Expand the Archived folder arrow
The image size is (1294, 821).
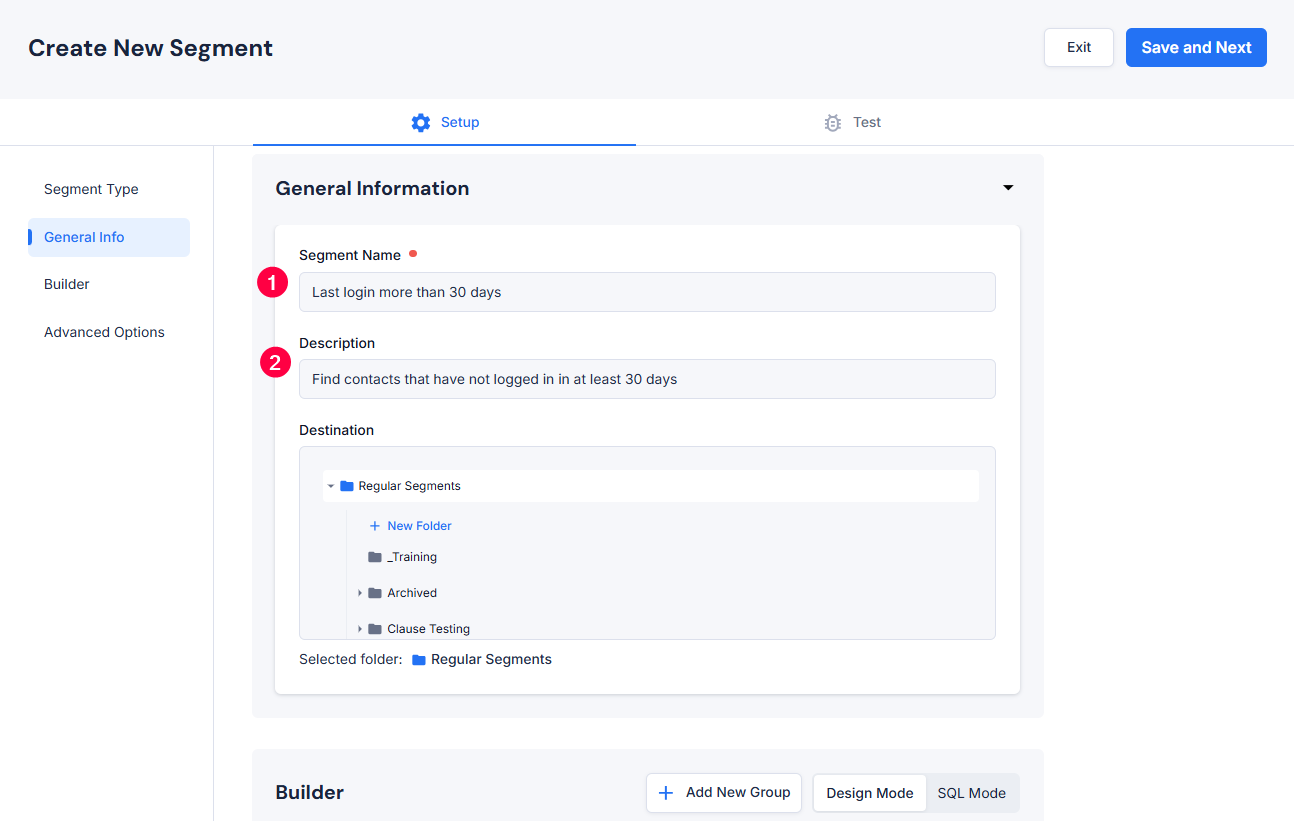click(360, 593)
